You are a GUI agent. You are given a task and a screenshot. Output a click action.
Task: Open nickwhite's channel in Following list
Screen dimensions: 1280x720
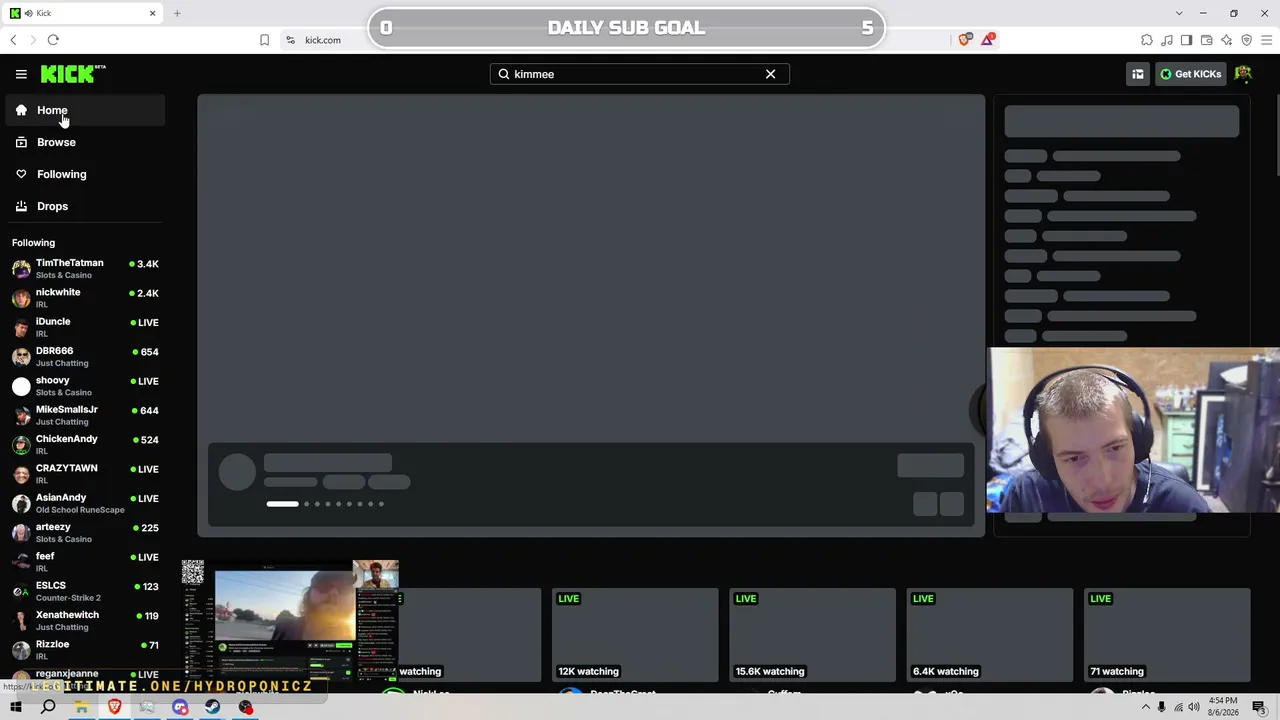[x=85, y=298]
